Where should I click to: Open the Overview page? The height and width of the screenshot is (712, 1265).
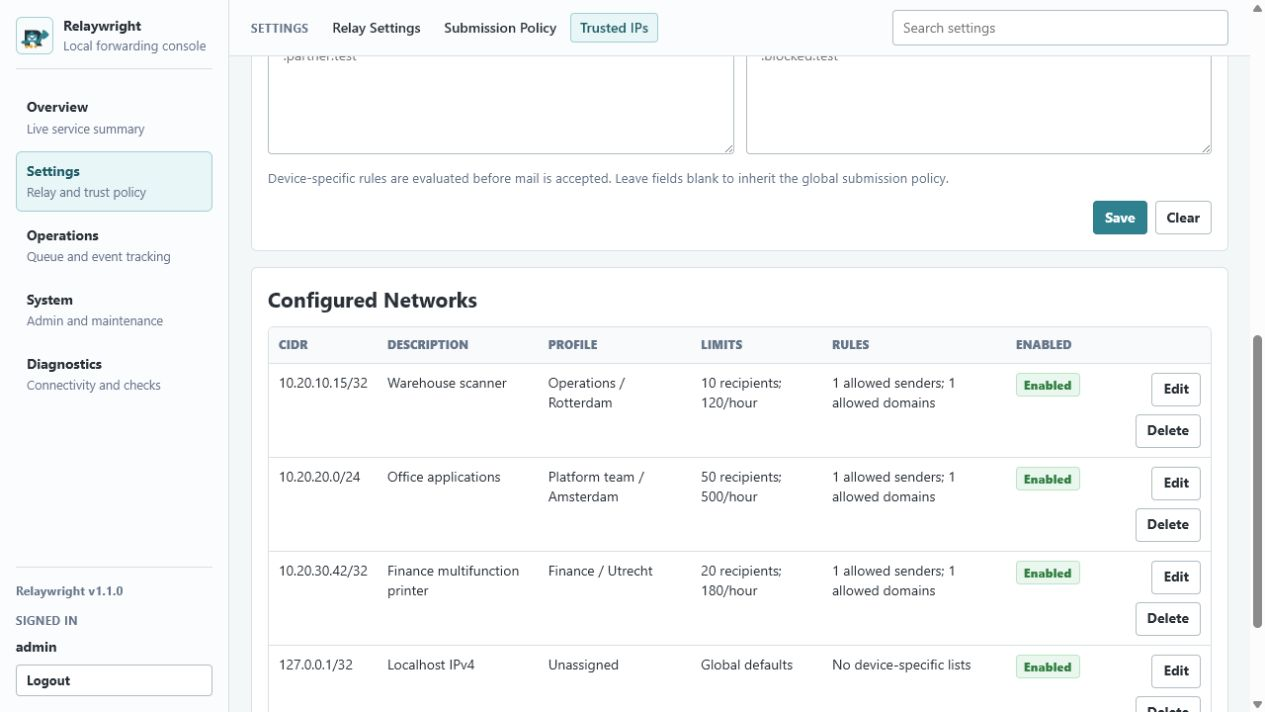coord(114,117)
